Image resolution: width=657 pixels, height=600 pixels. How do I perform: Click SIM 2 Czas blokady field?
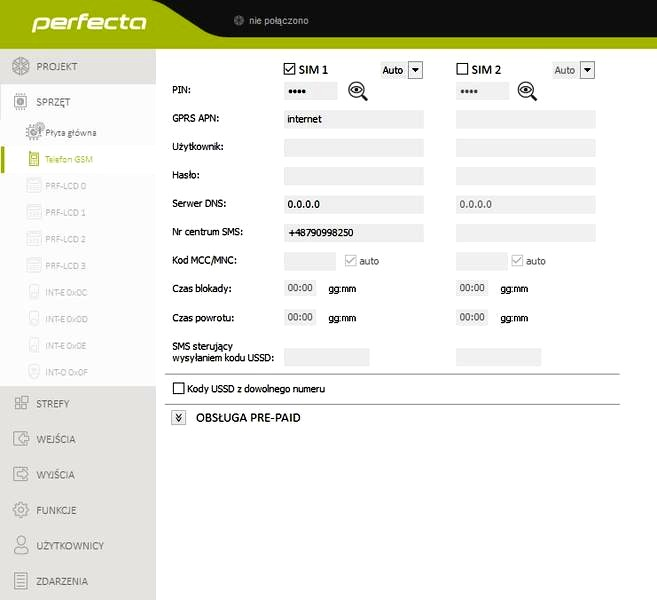point(472,288)
